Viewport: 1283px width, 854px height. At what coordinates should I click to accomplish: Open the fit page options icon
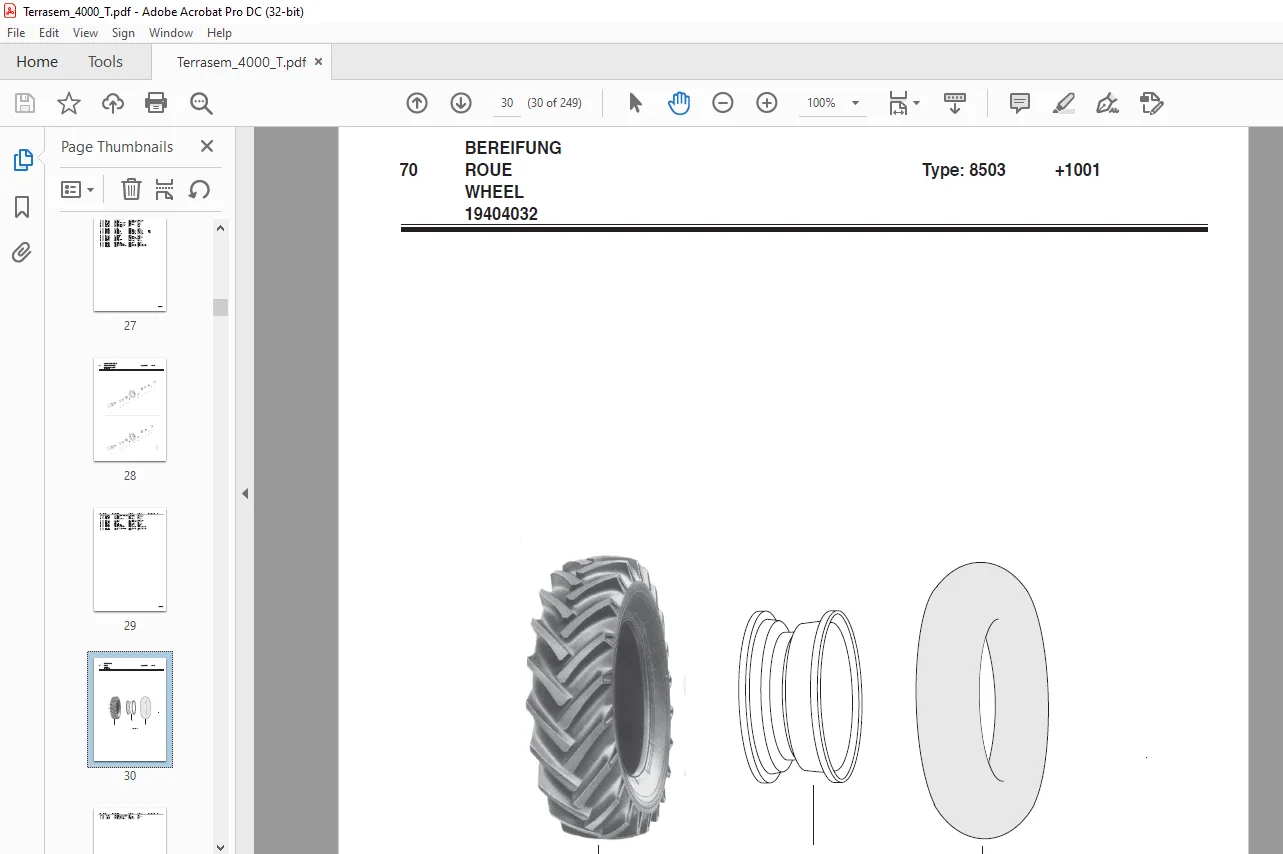pyautogui.click(x=904, y=103)
